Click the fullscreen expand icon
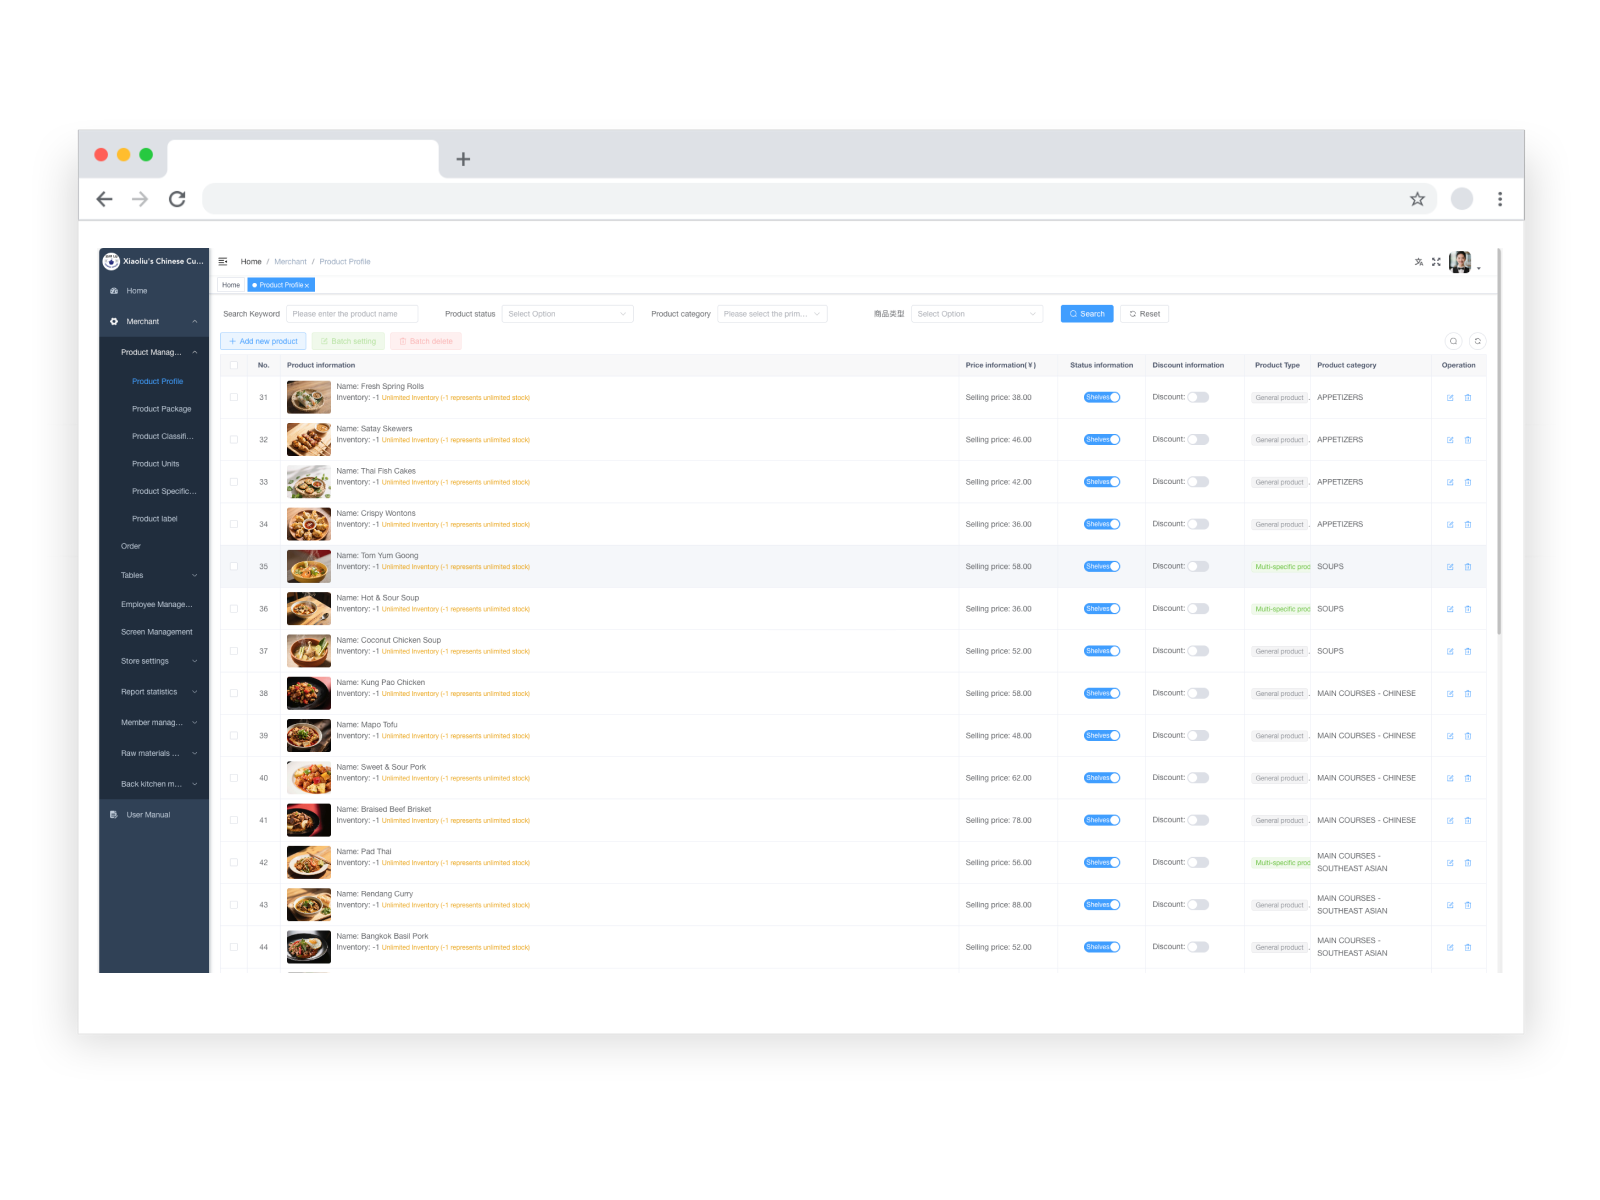Screen dimensions: 1600x1200 coord(1437,261)
